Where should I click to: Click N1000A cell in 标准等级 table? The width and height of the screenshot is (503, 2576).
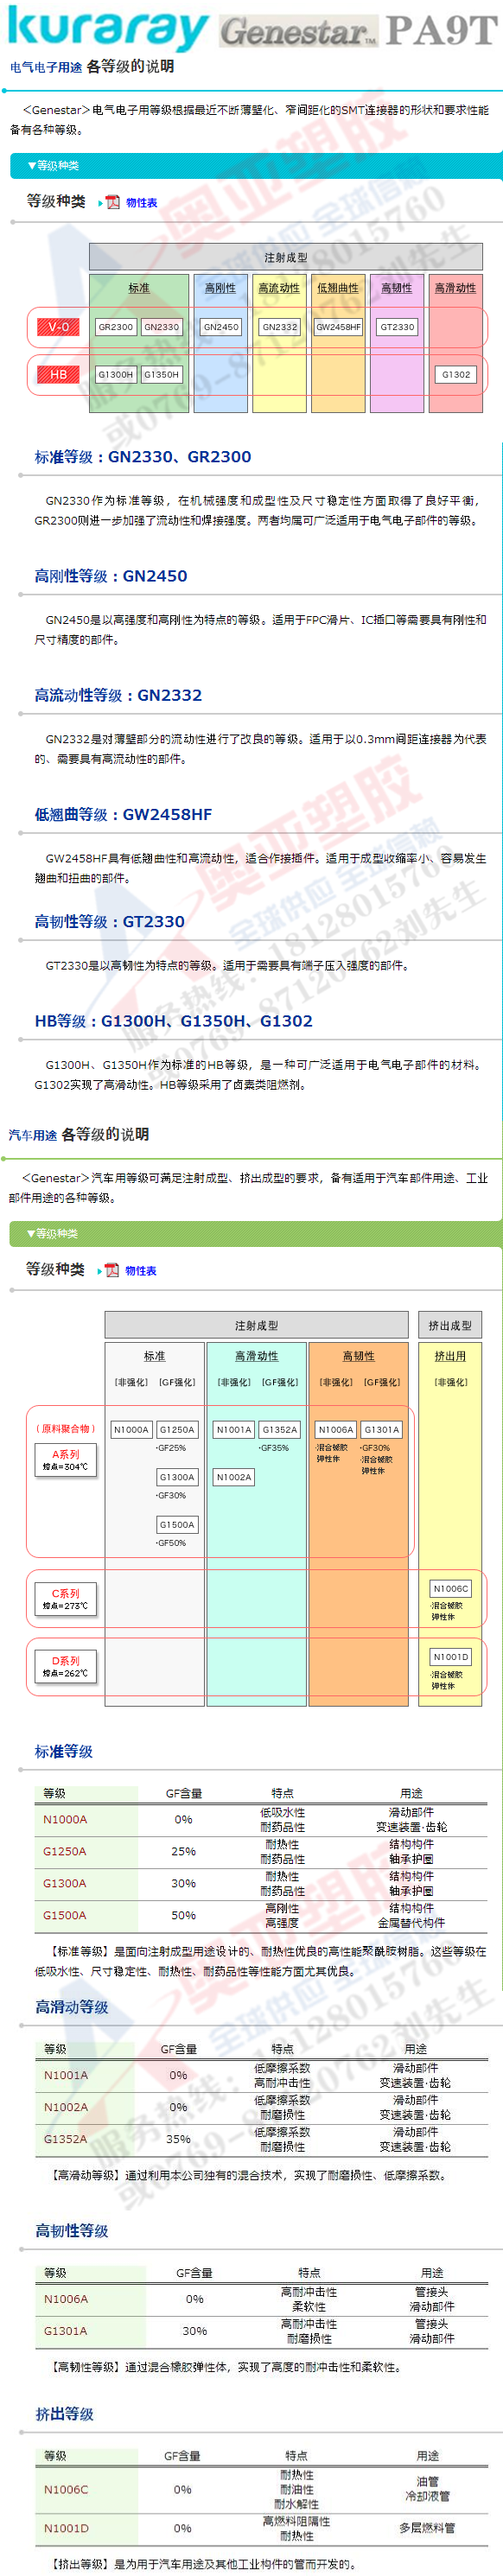coord(85,1820)
